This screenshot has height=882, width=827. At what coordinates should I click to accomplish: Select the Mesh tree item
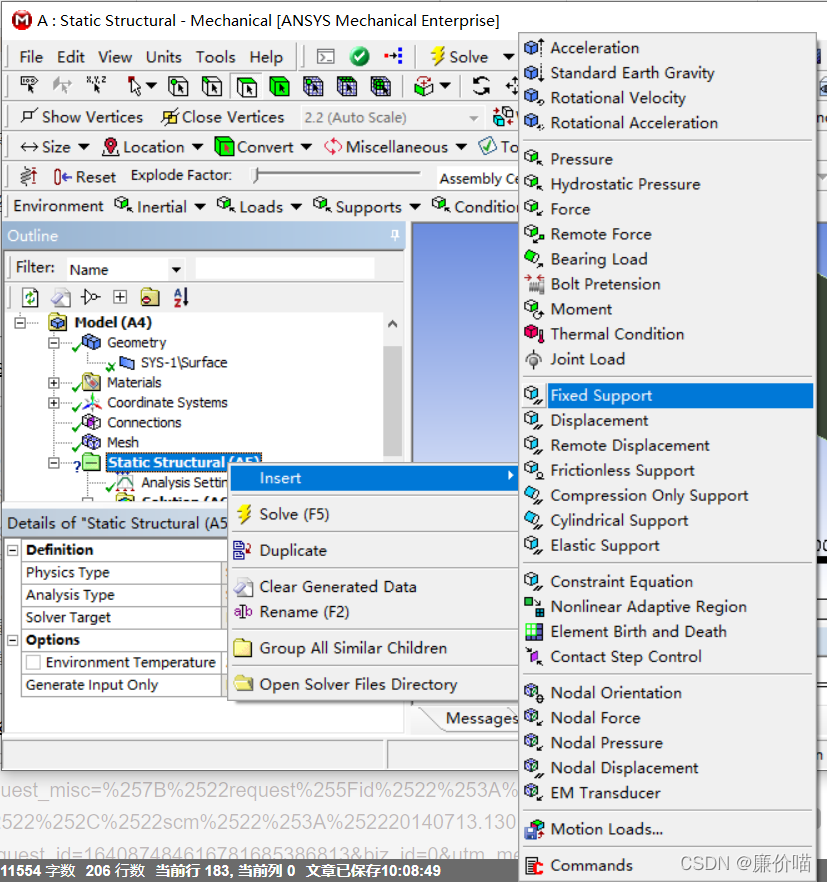click(x=123, y=443)
